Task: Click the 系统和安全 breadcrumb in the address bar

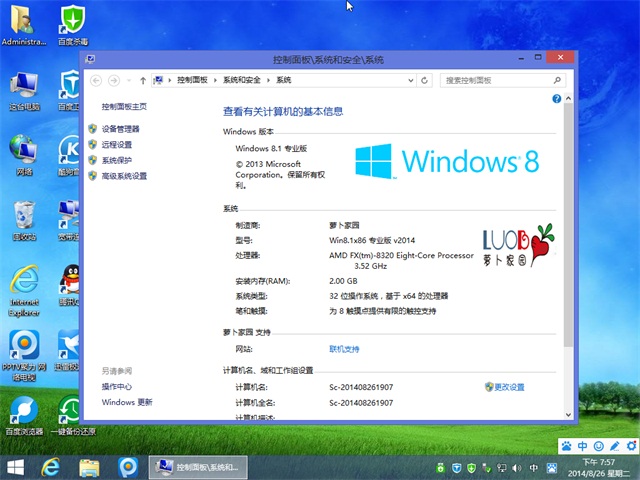Action: [x=242, y=80]
